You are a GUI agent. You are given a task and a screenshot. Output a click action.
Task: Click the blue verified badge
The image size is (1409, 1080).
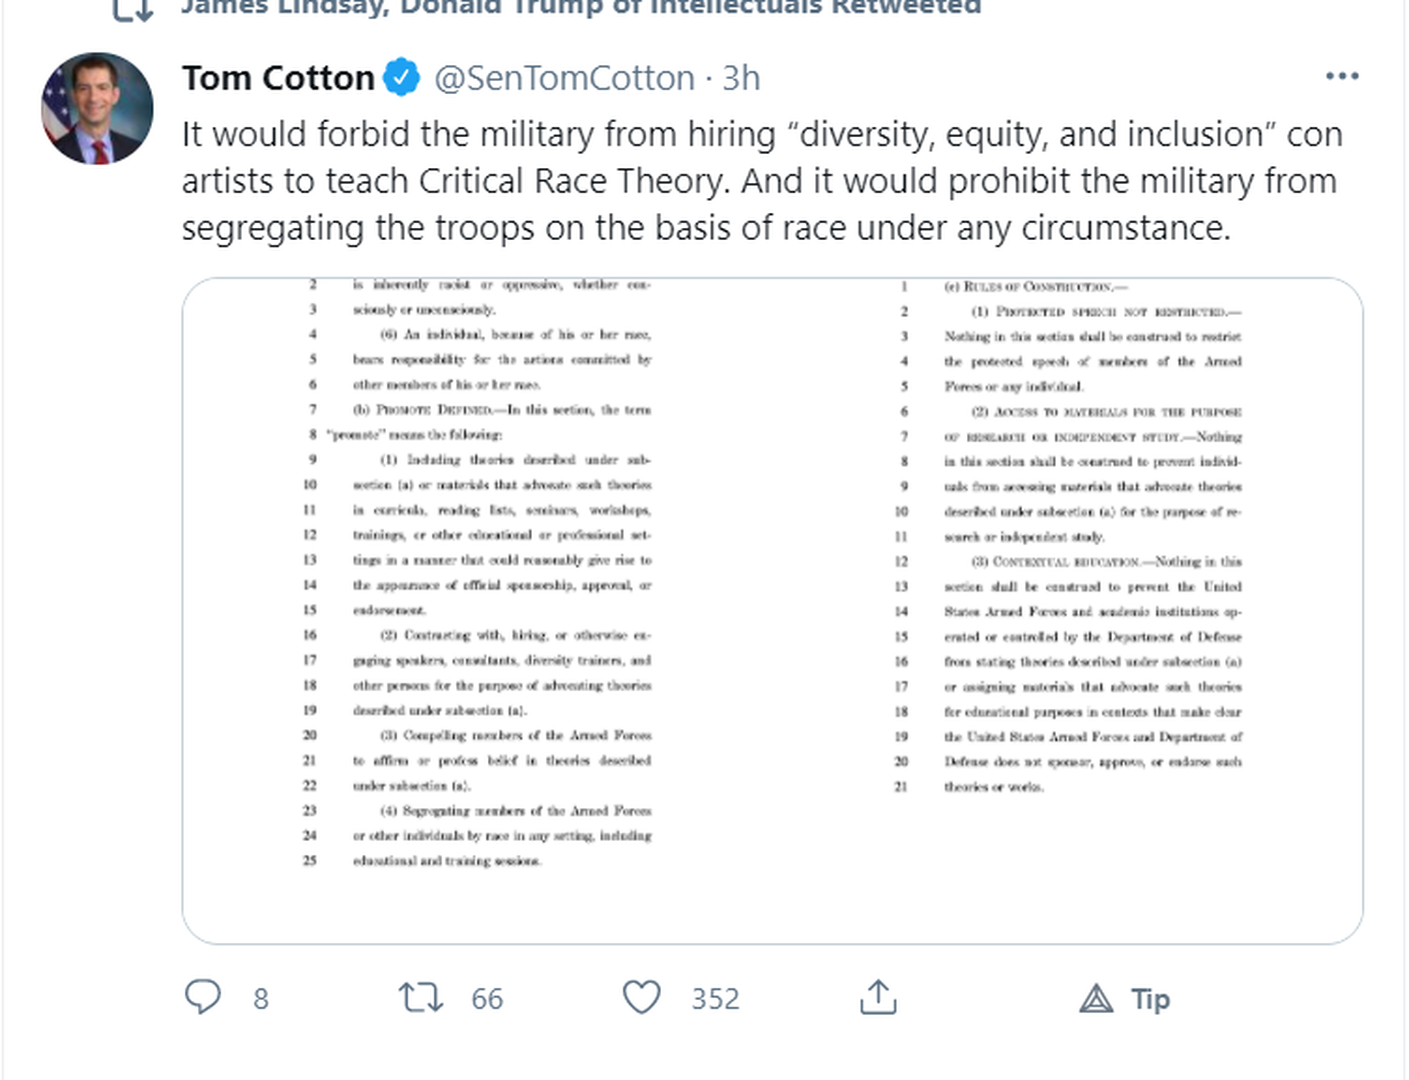[402, 77]
